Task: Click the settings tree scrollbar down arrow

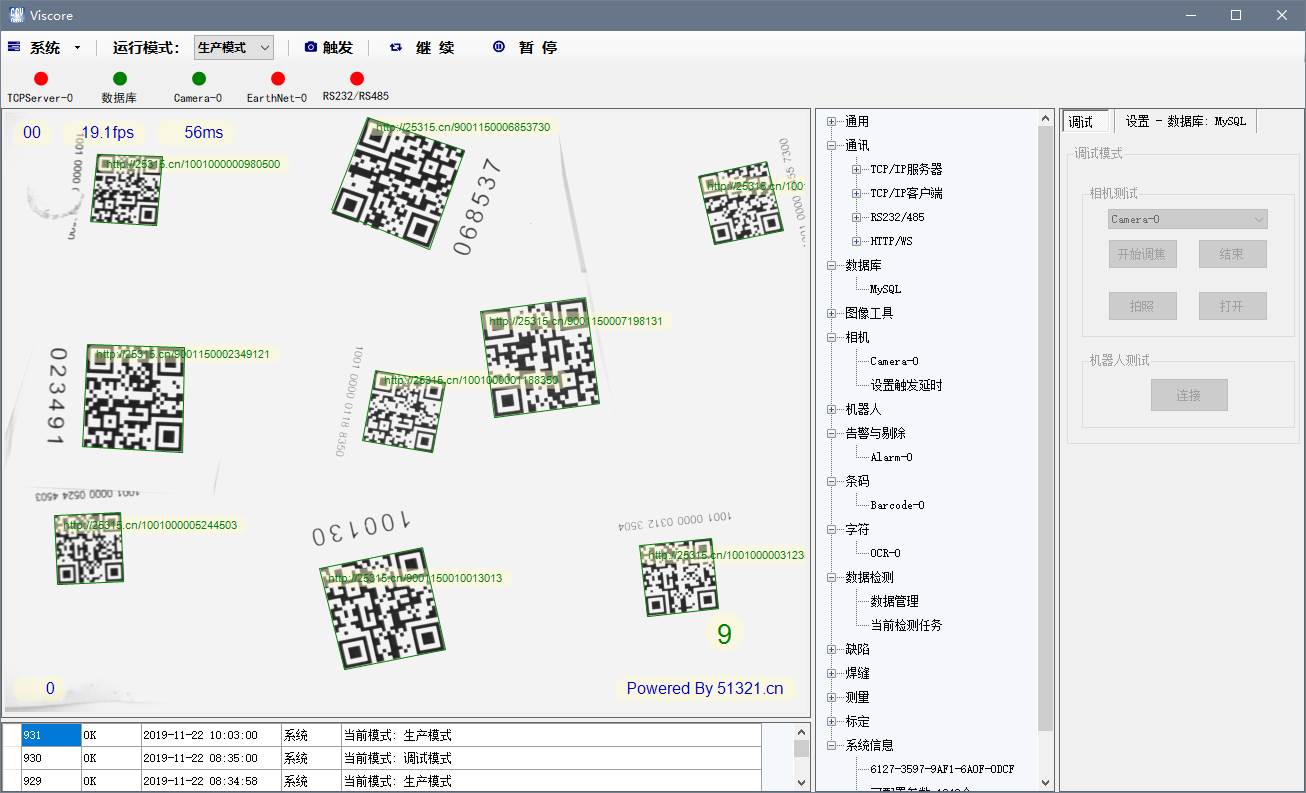Action: 1046,783
